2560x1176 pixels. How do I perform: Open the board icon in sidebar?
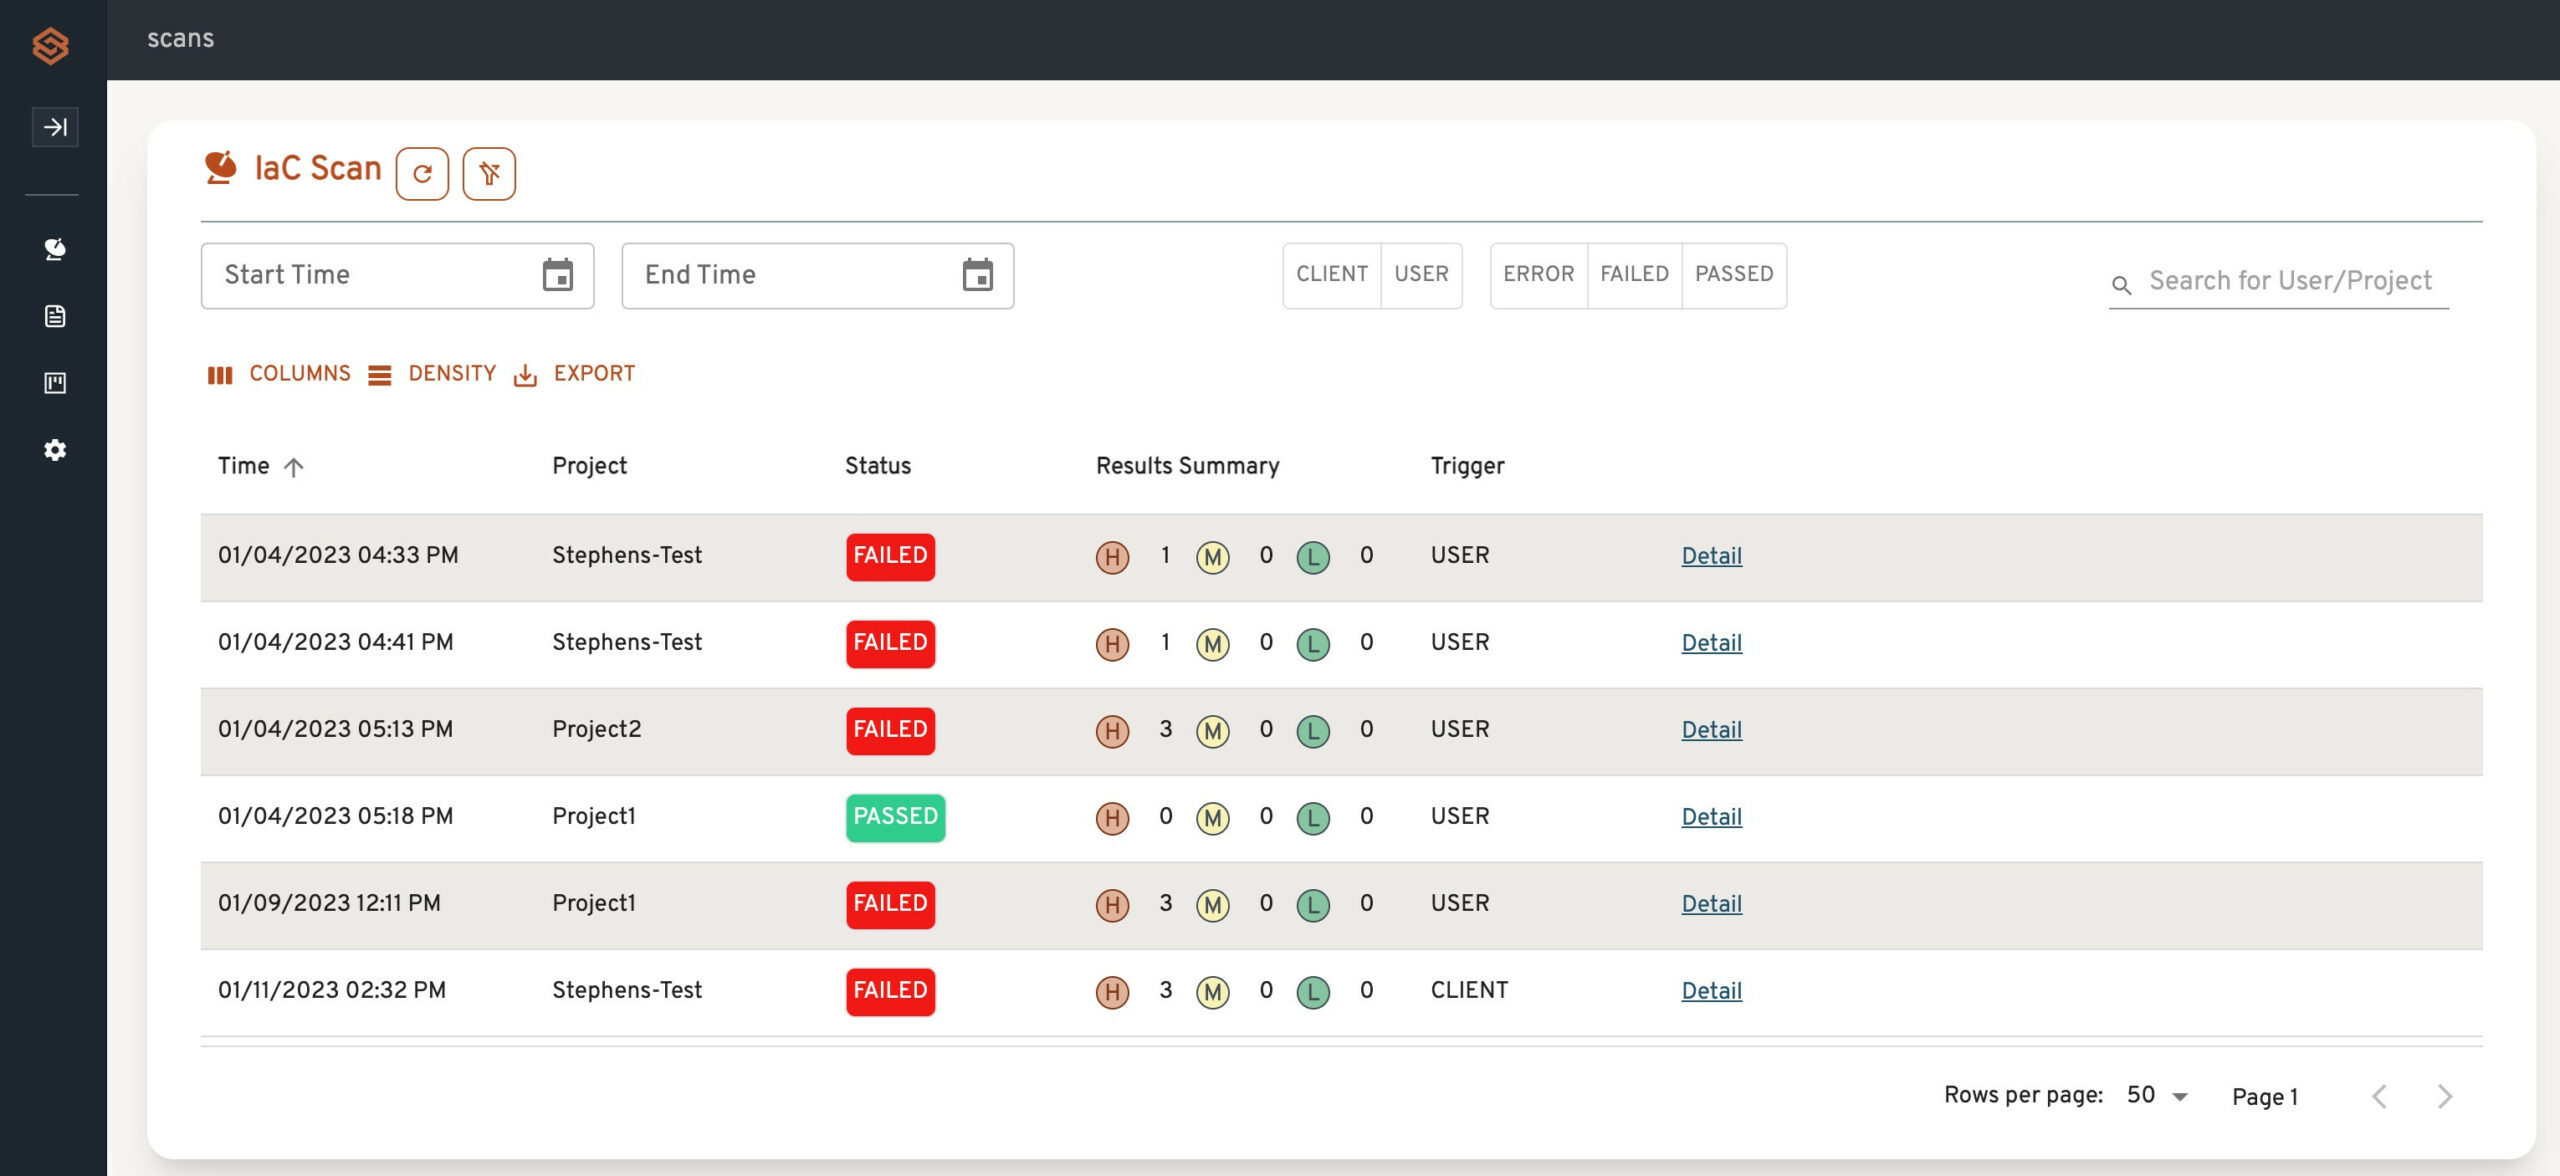tap(55, 383)
